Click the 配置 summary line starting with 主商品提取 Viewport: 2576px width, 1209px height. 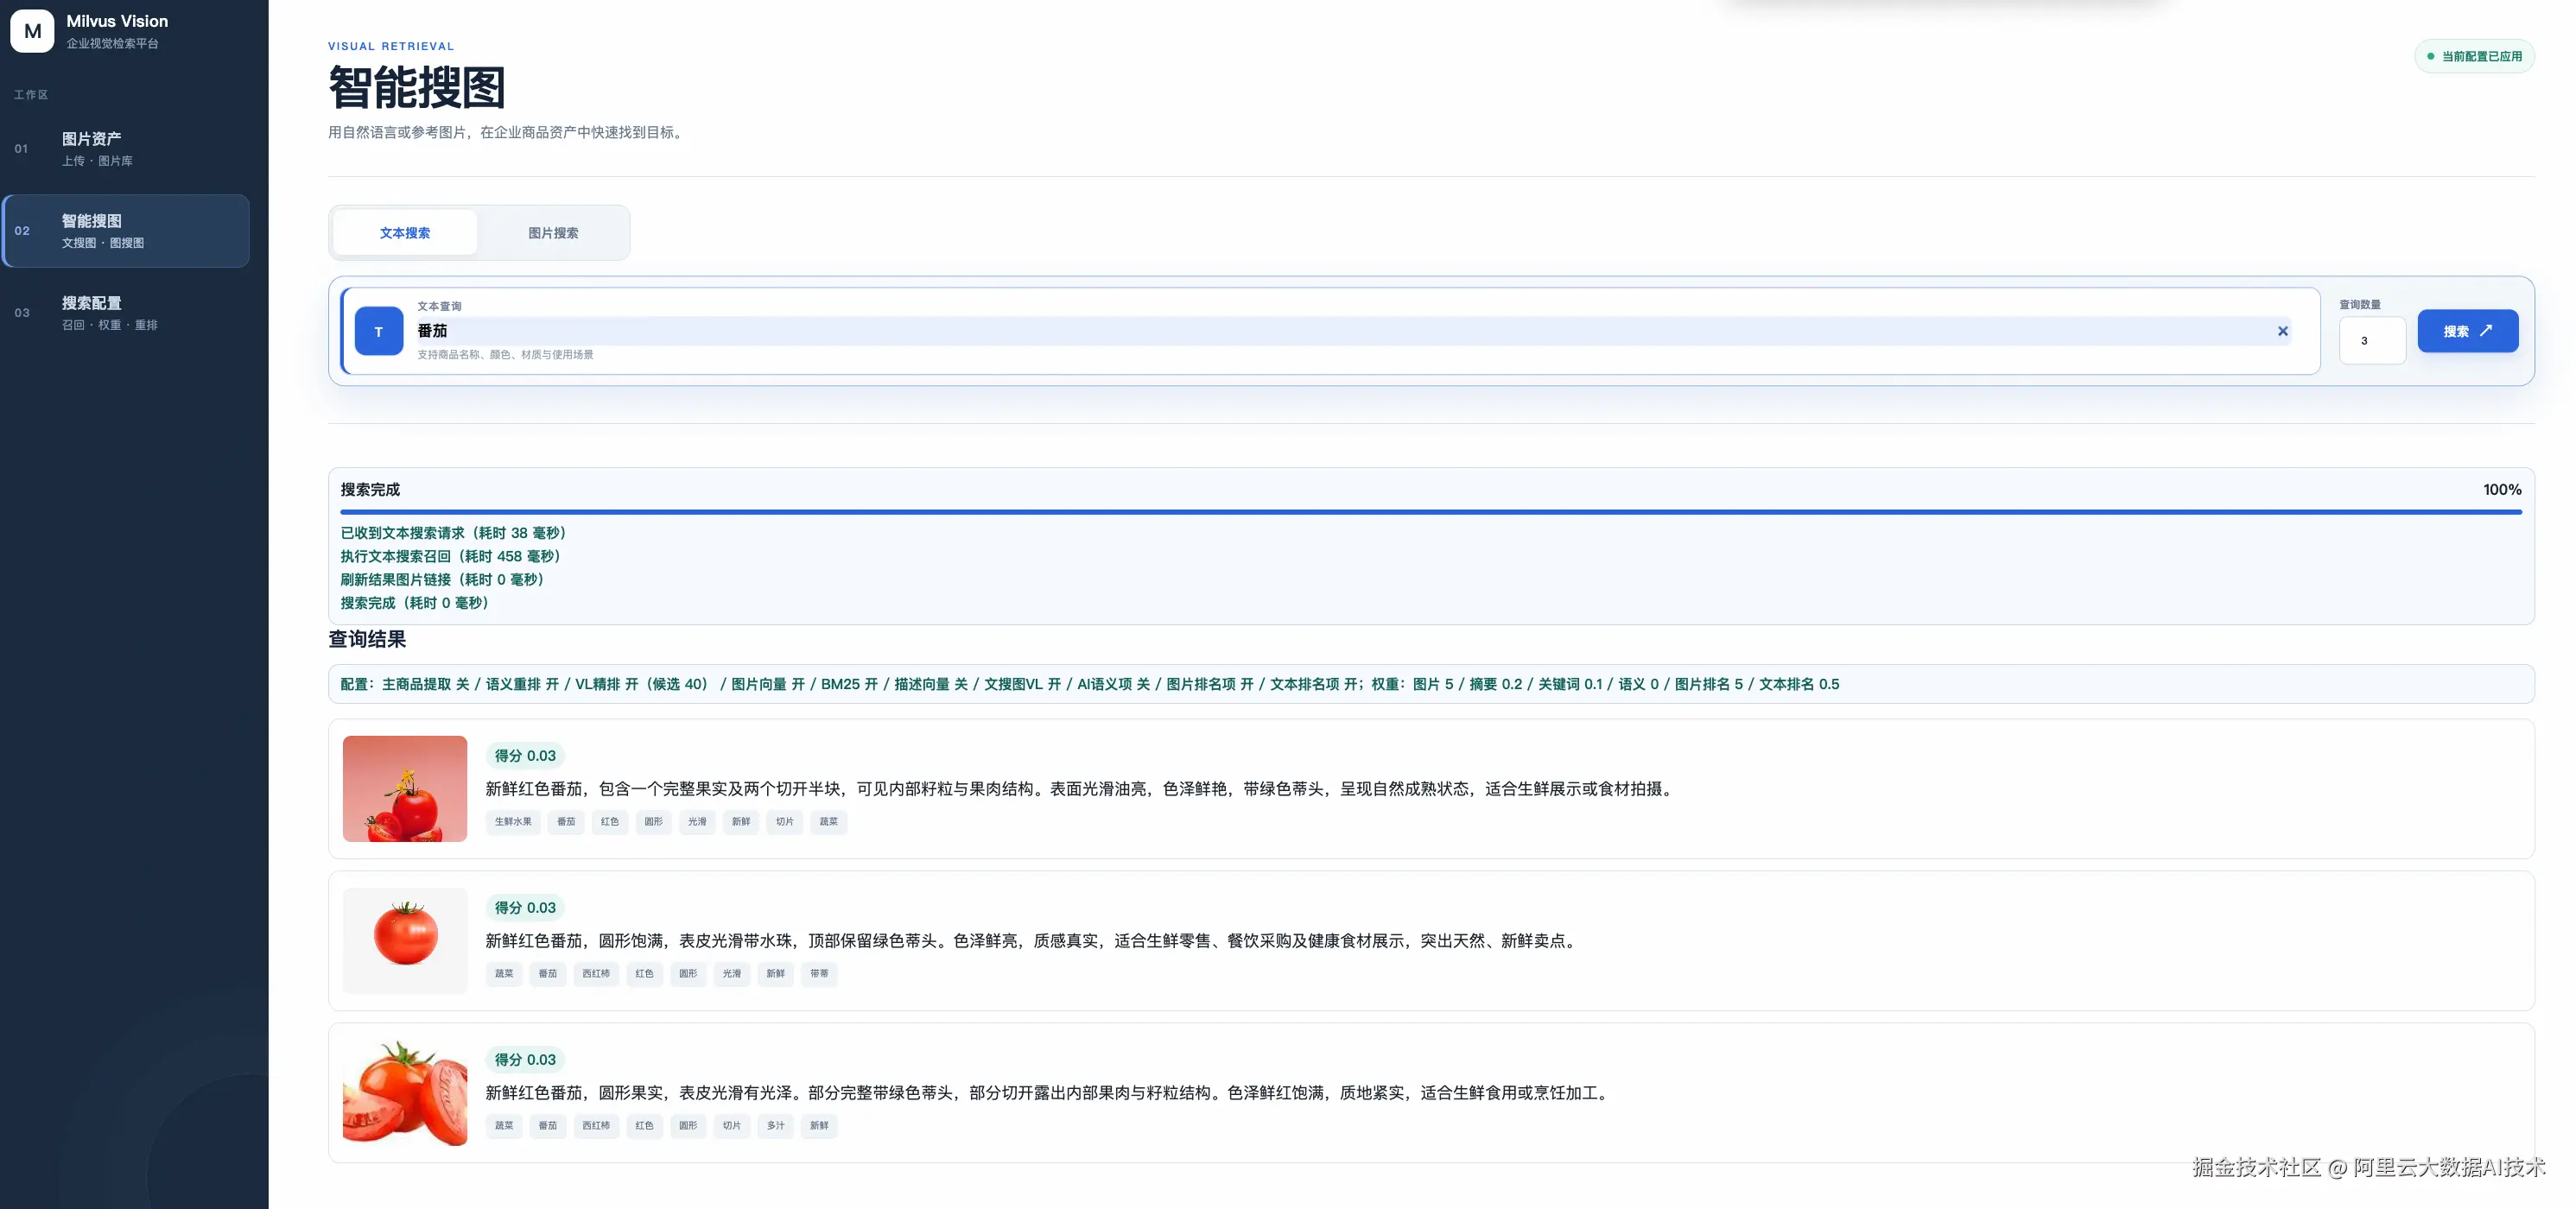click(x=1090, y=684)
